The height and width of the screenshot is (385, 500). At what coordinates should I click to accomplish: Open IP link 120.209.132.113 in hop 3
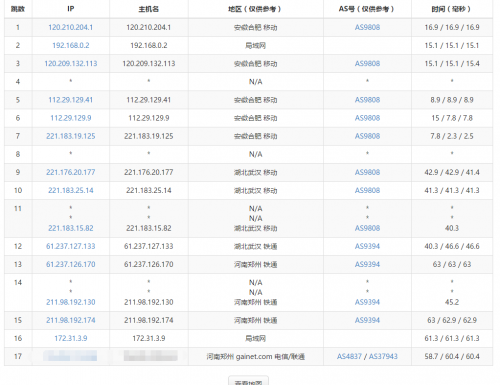pyautogui.click(x=71, y=63)
